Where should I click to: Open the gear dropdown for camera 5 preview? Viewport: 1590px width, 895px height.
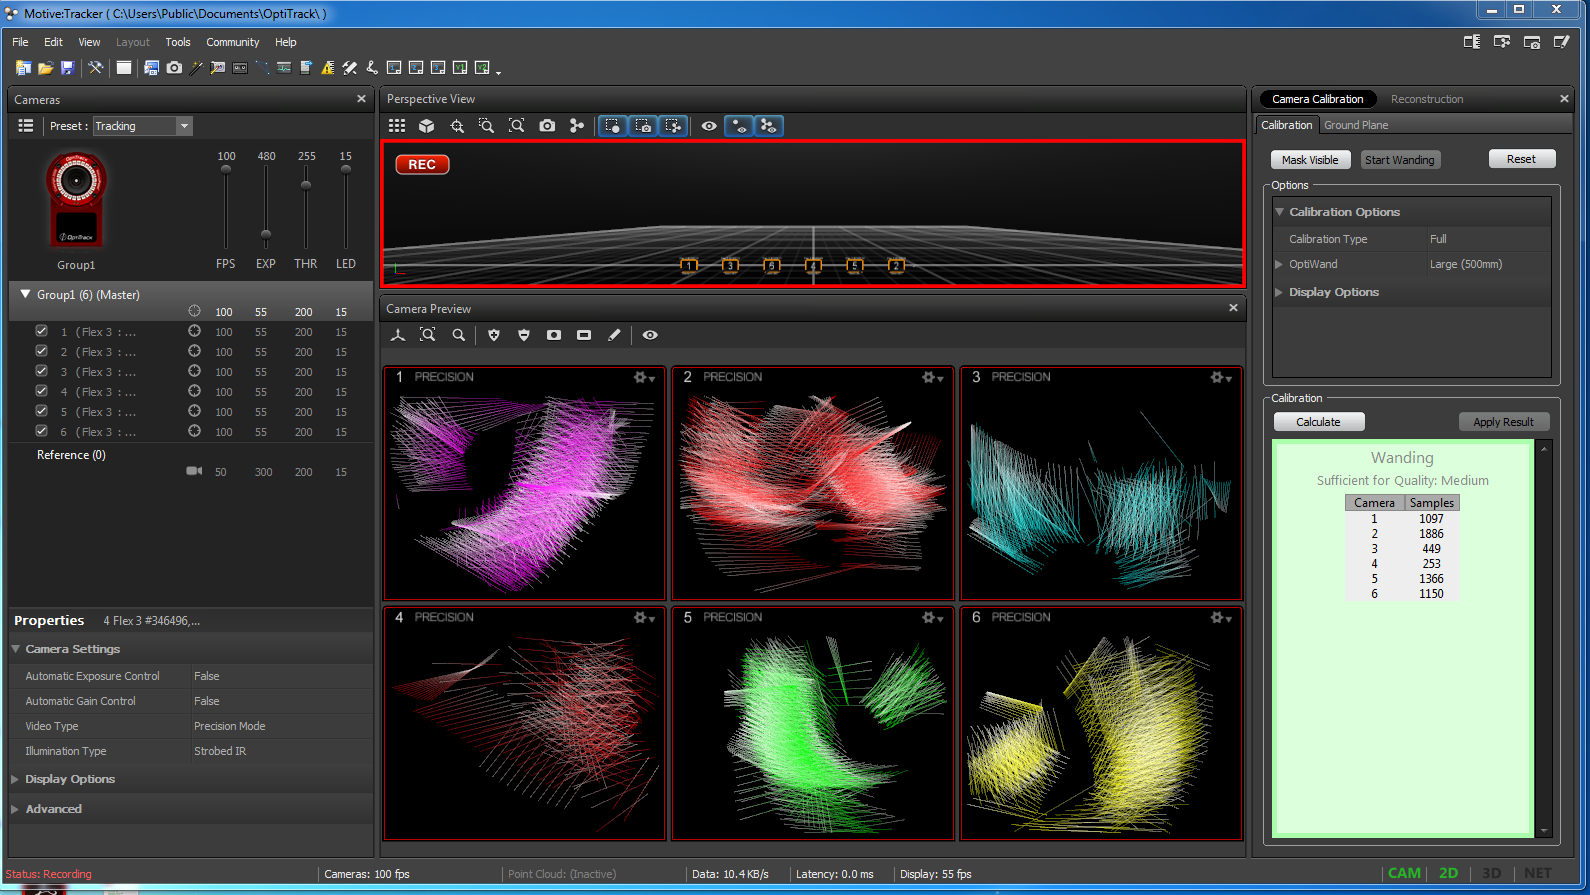pos(933,618)
